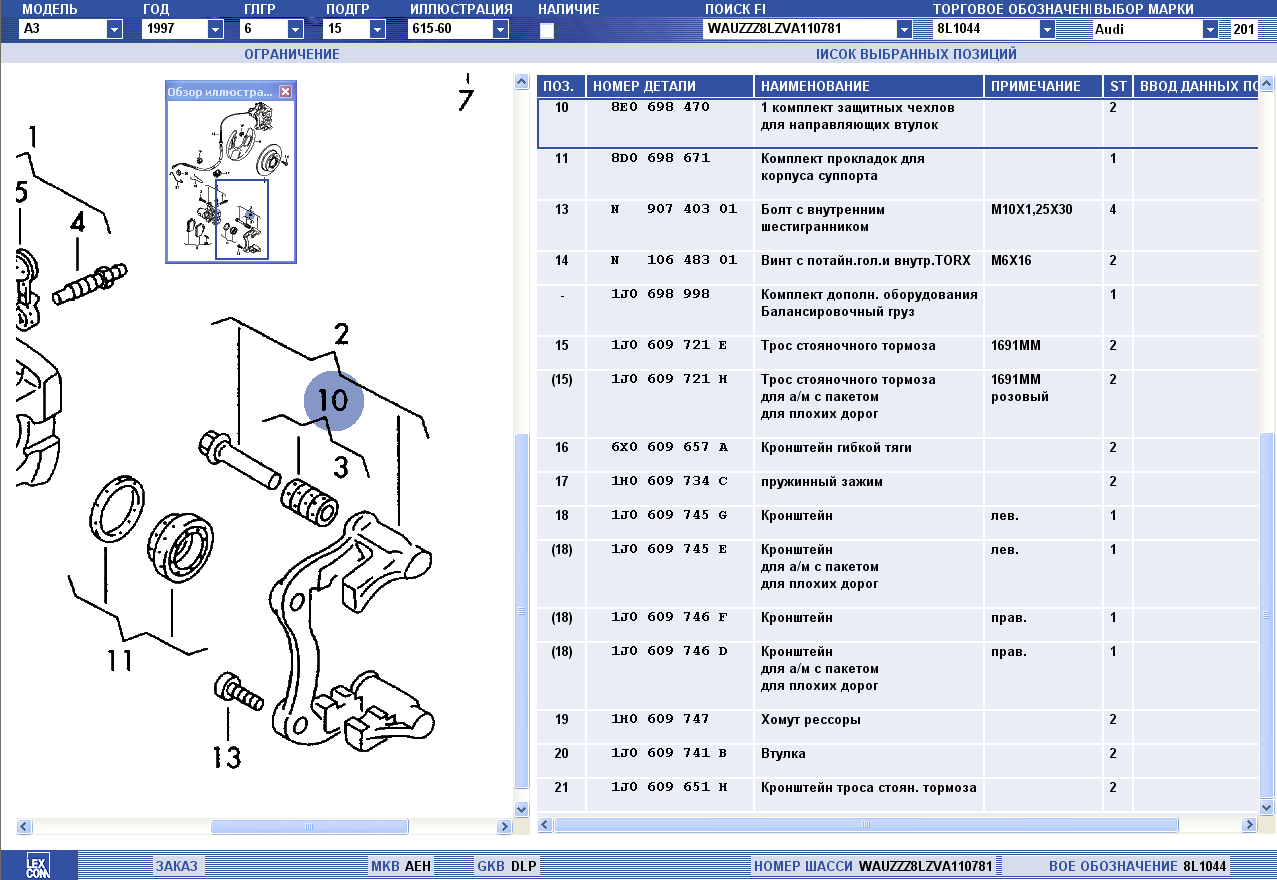Select part 1J0 609 721 H

click(669, 380)
